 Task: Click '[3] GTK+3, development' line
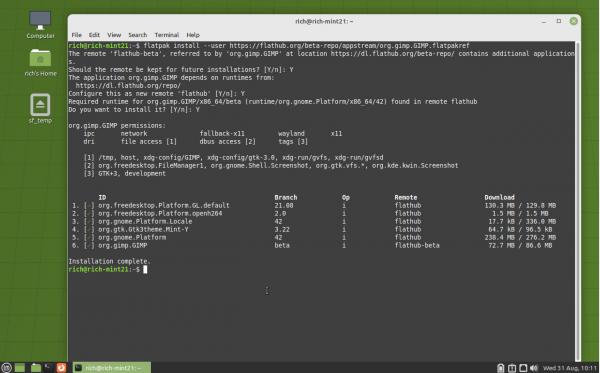click(125, 174)
